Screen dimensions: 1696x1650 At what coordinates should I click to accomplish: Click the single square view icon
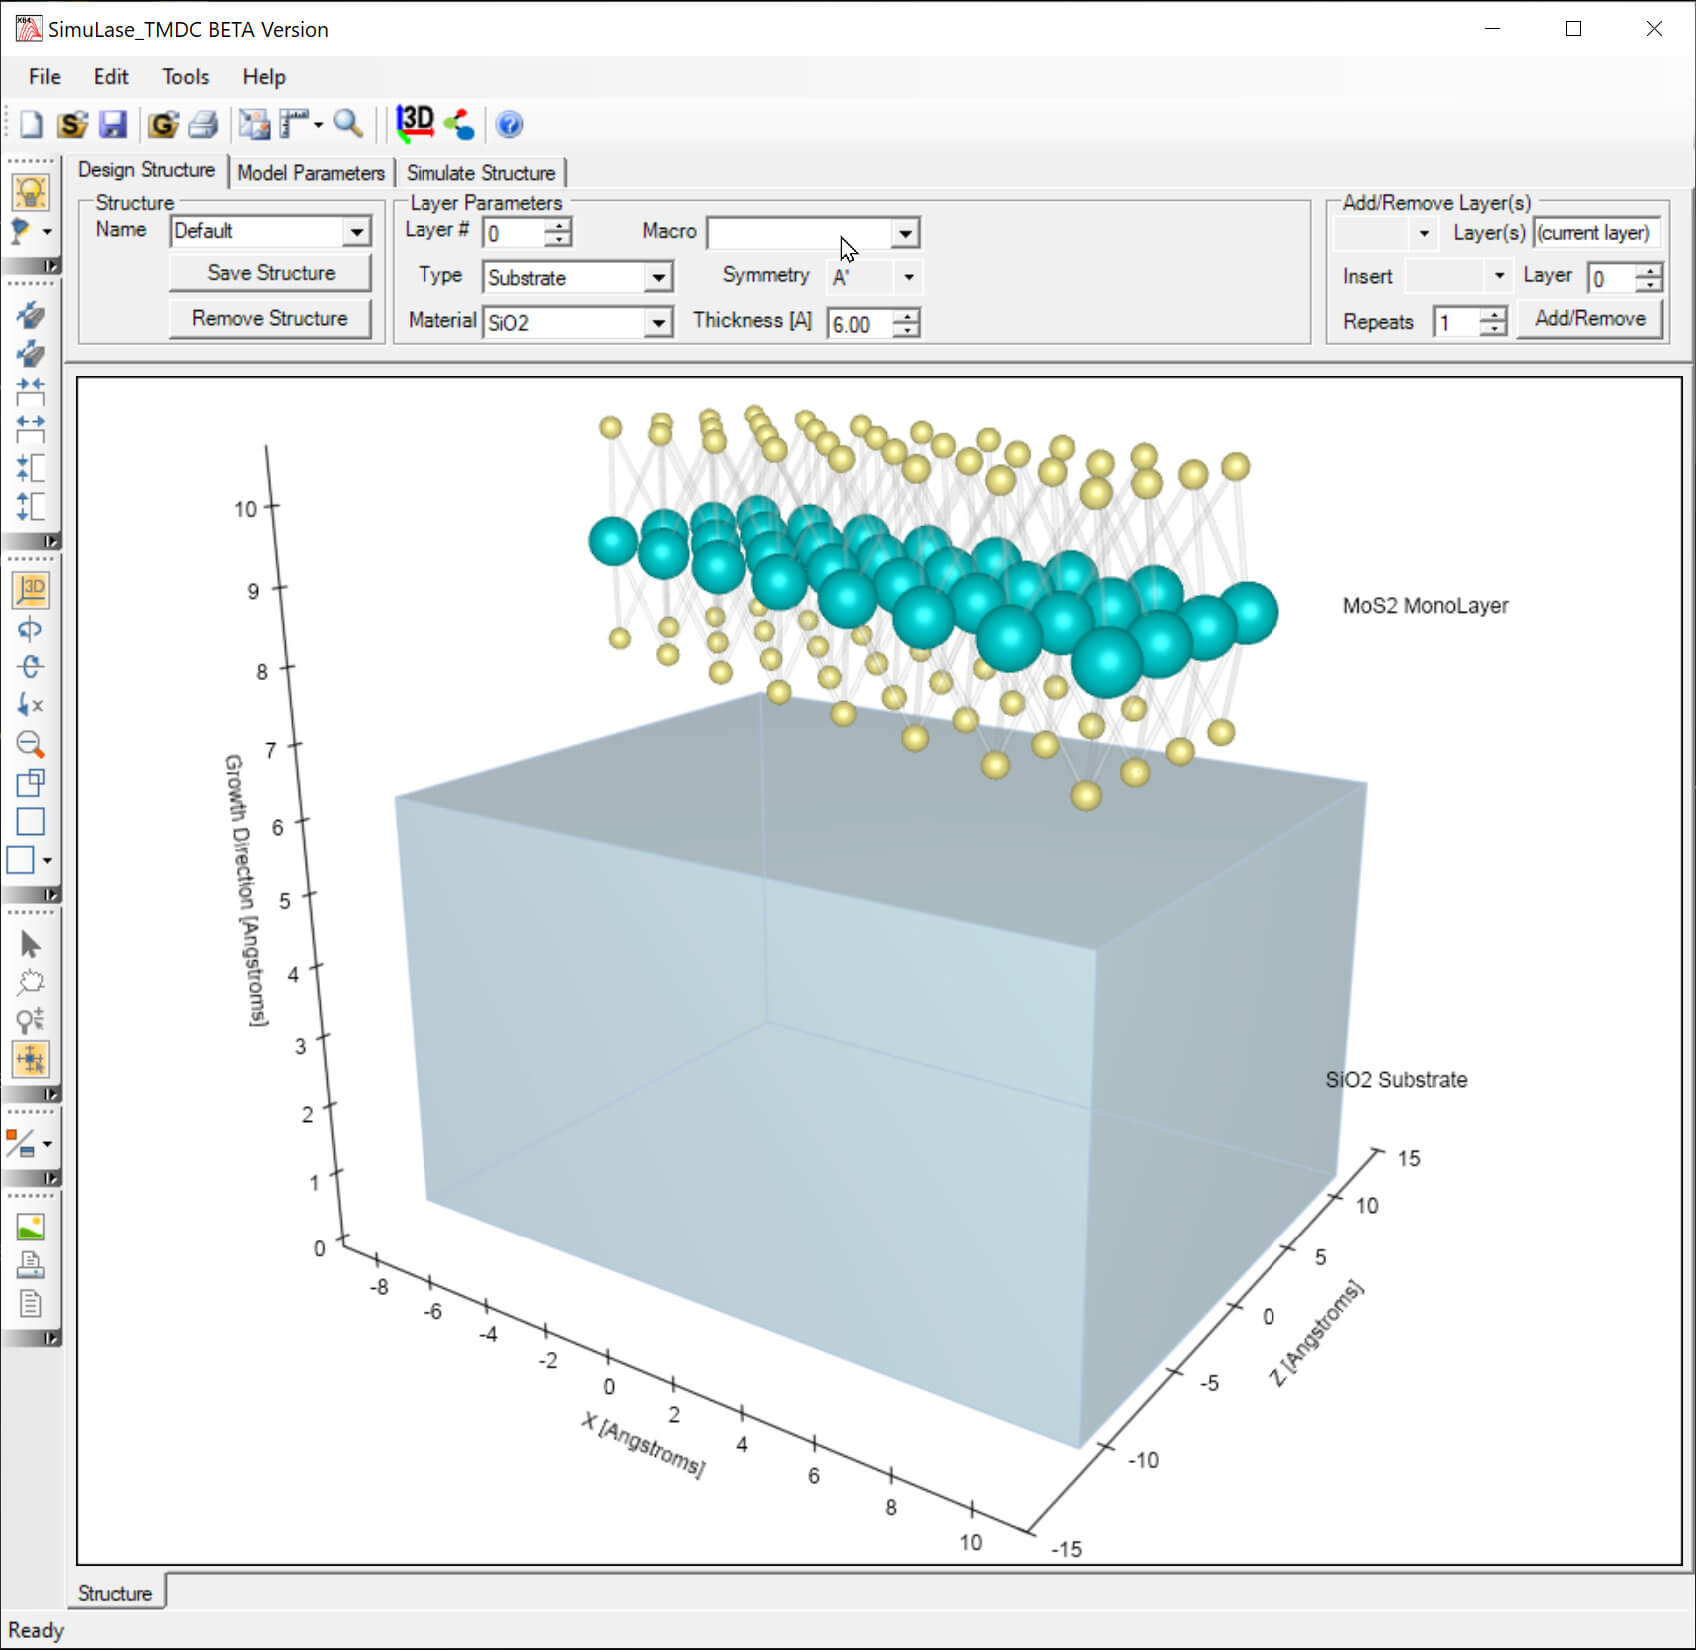tap(30, 821)
